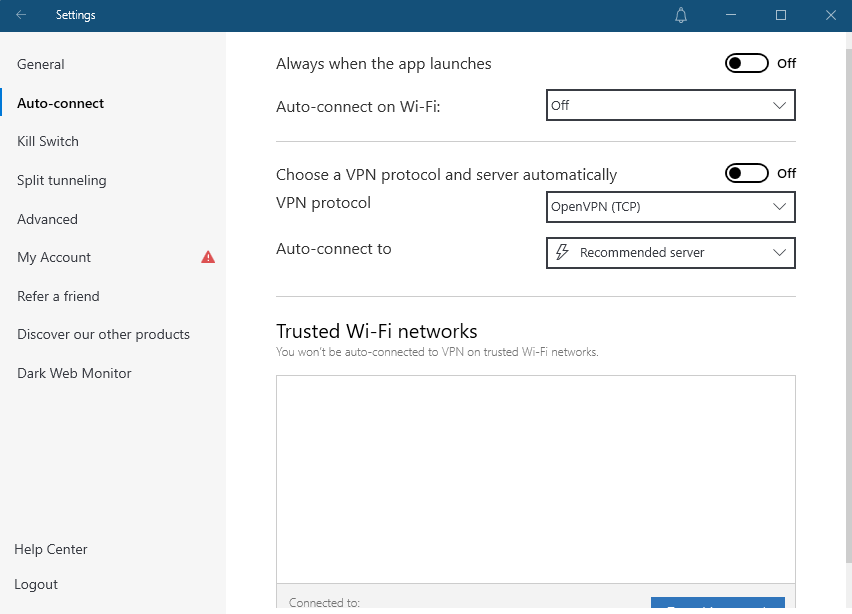Viewport: 852px width, 614px height.
Task: Click the lightning bolt Recommended server icon
Action: tap(562, 253)
